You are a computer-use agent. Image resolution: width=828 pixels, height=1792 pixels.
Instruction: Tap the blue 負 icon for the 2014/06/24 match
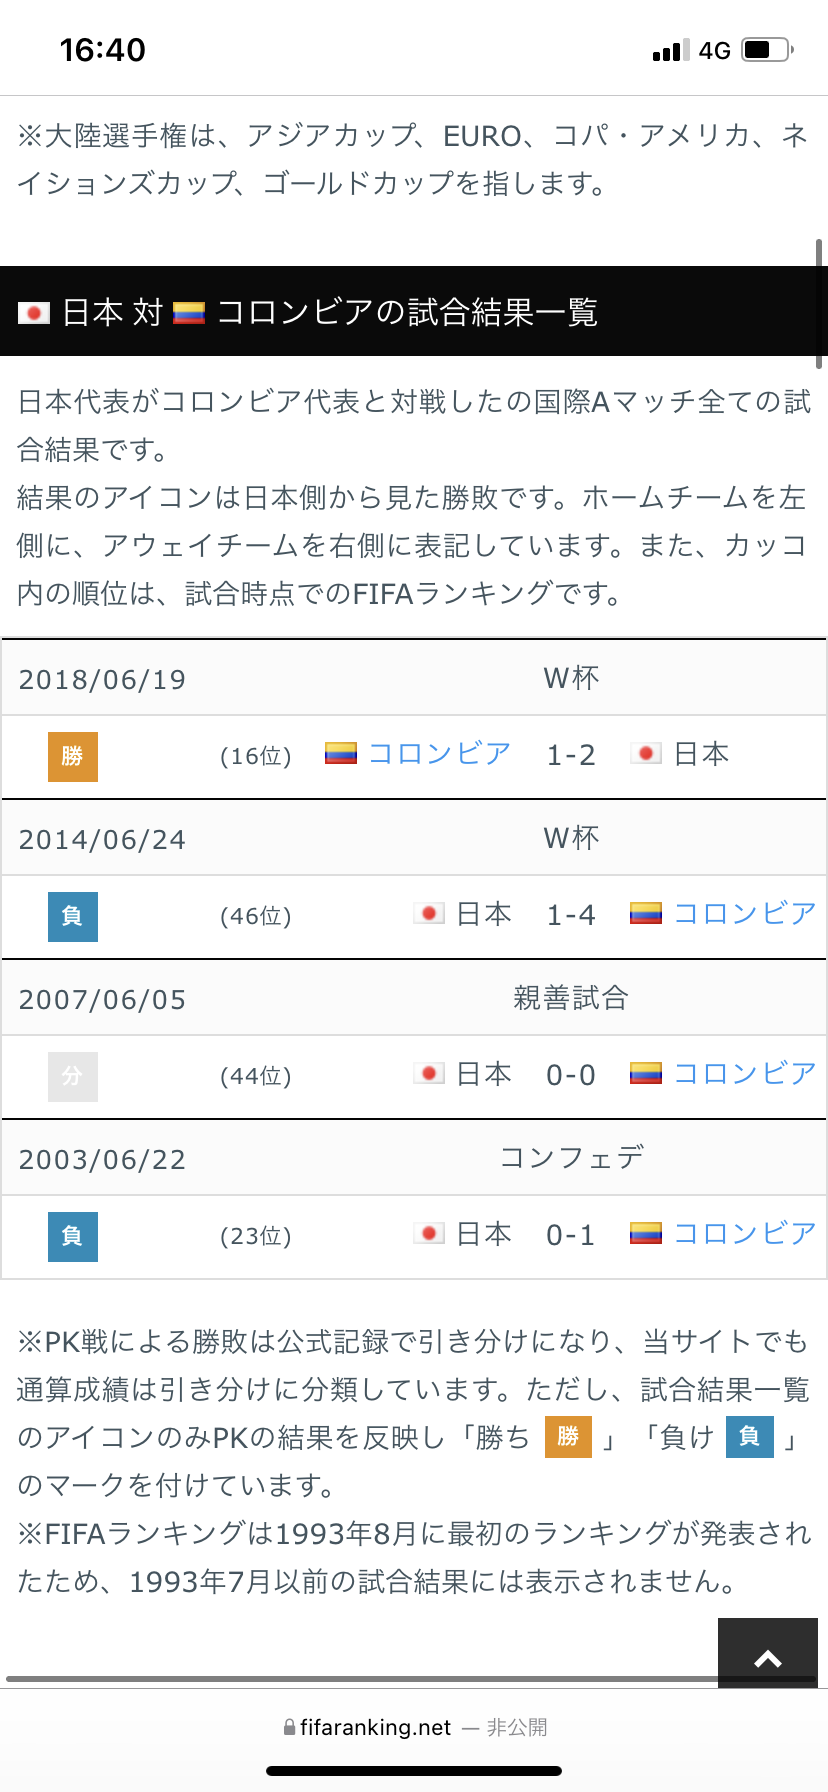tap(73, 916)
